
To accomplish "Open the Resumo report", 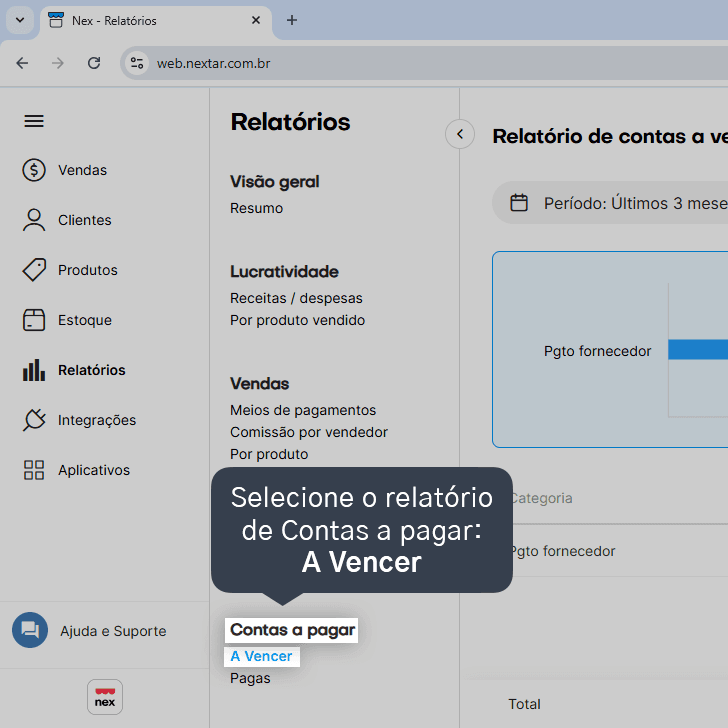I will pyautogui.click(x=256, y=208).
